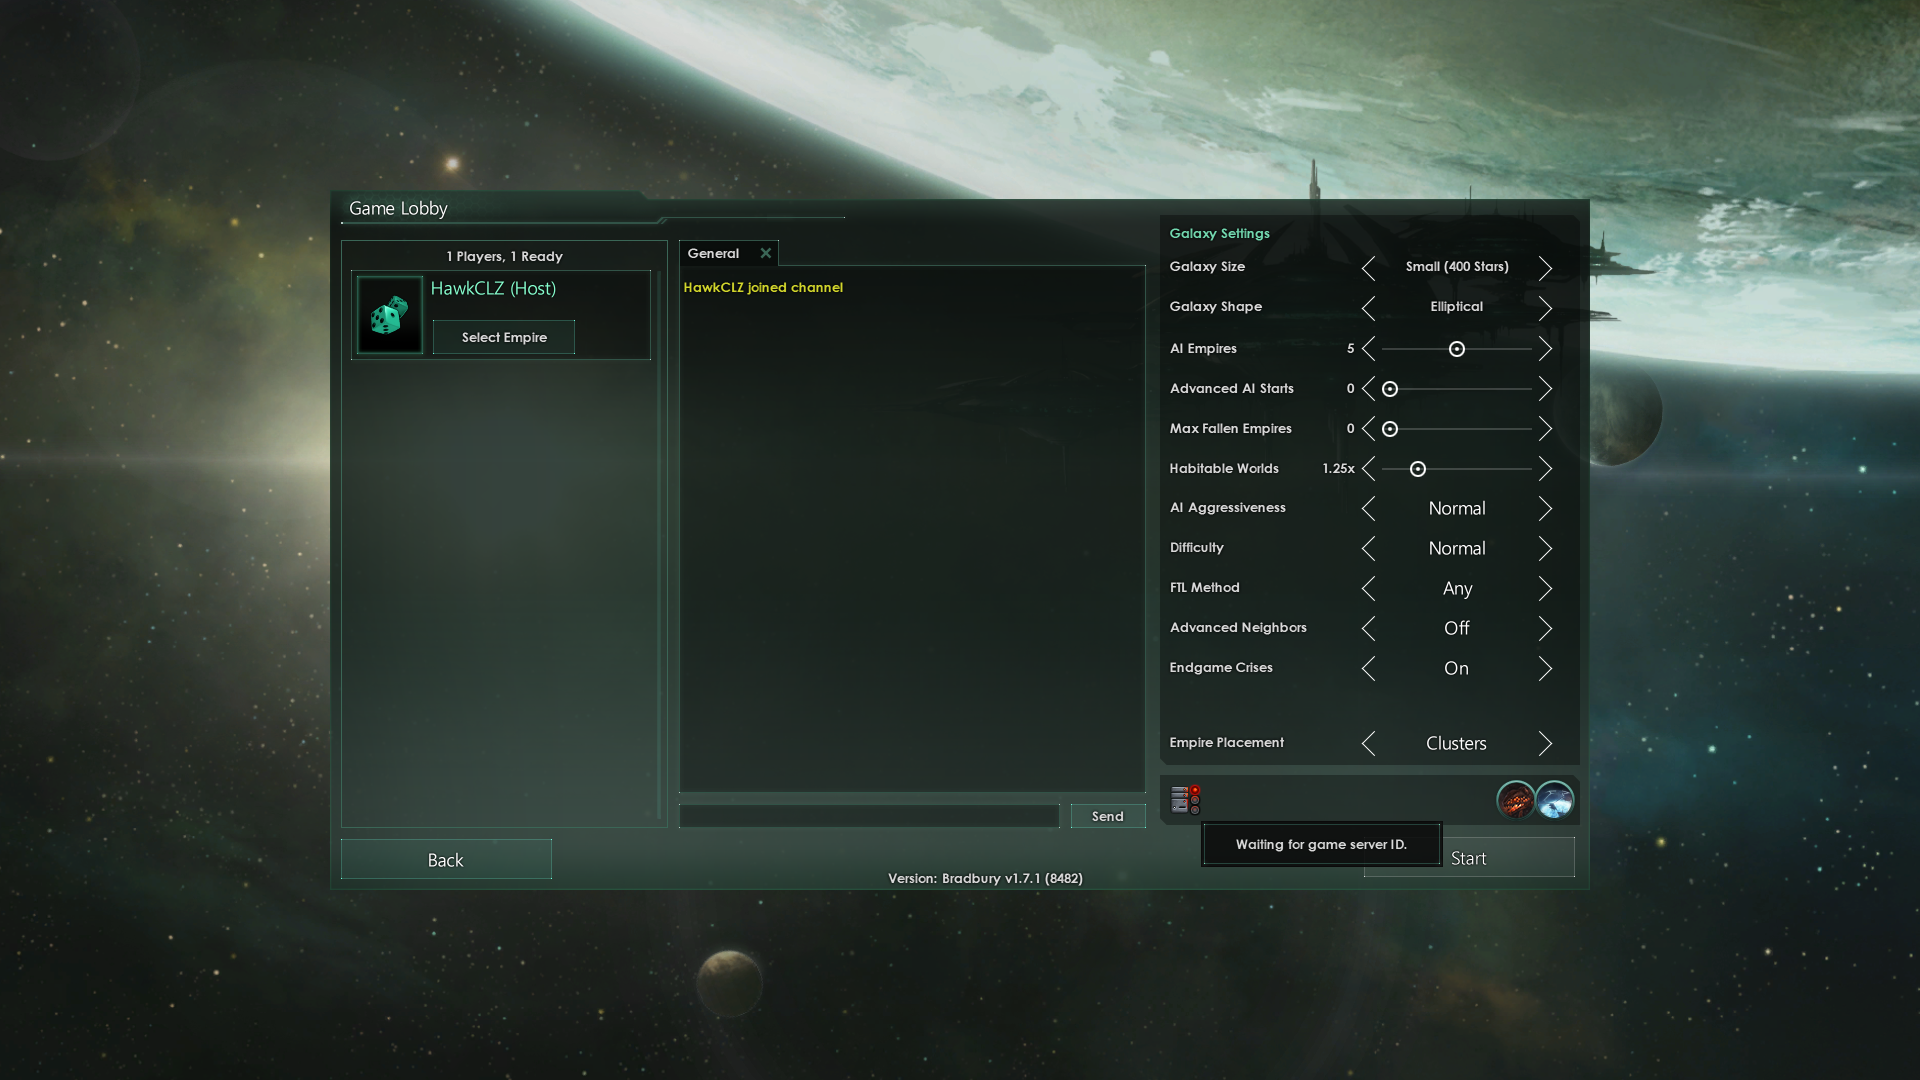Cycle FTL Method with right arrow
This screenshot has height=1080, width=1920.
(1545, 588)
